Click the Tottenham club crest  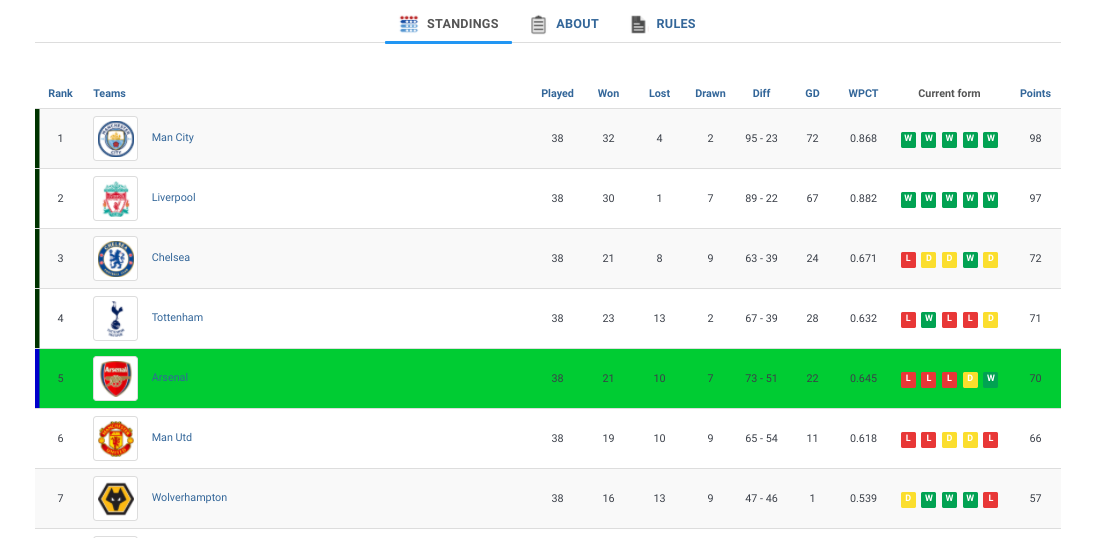(x=115, y=318)
